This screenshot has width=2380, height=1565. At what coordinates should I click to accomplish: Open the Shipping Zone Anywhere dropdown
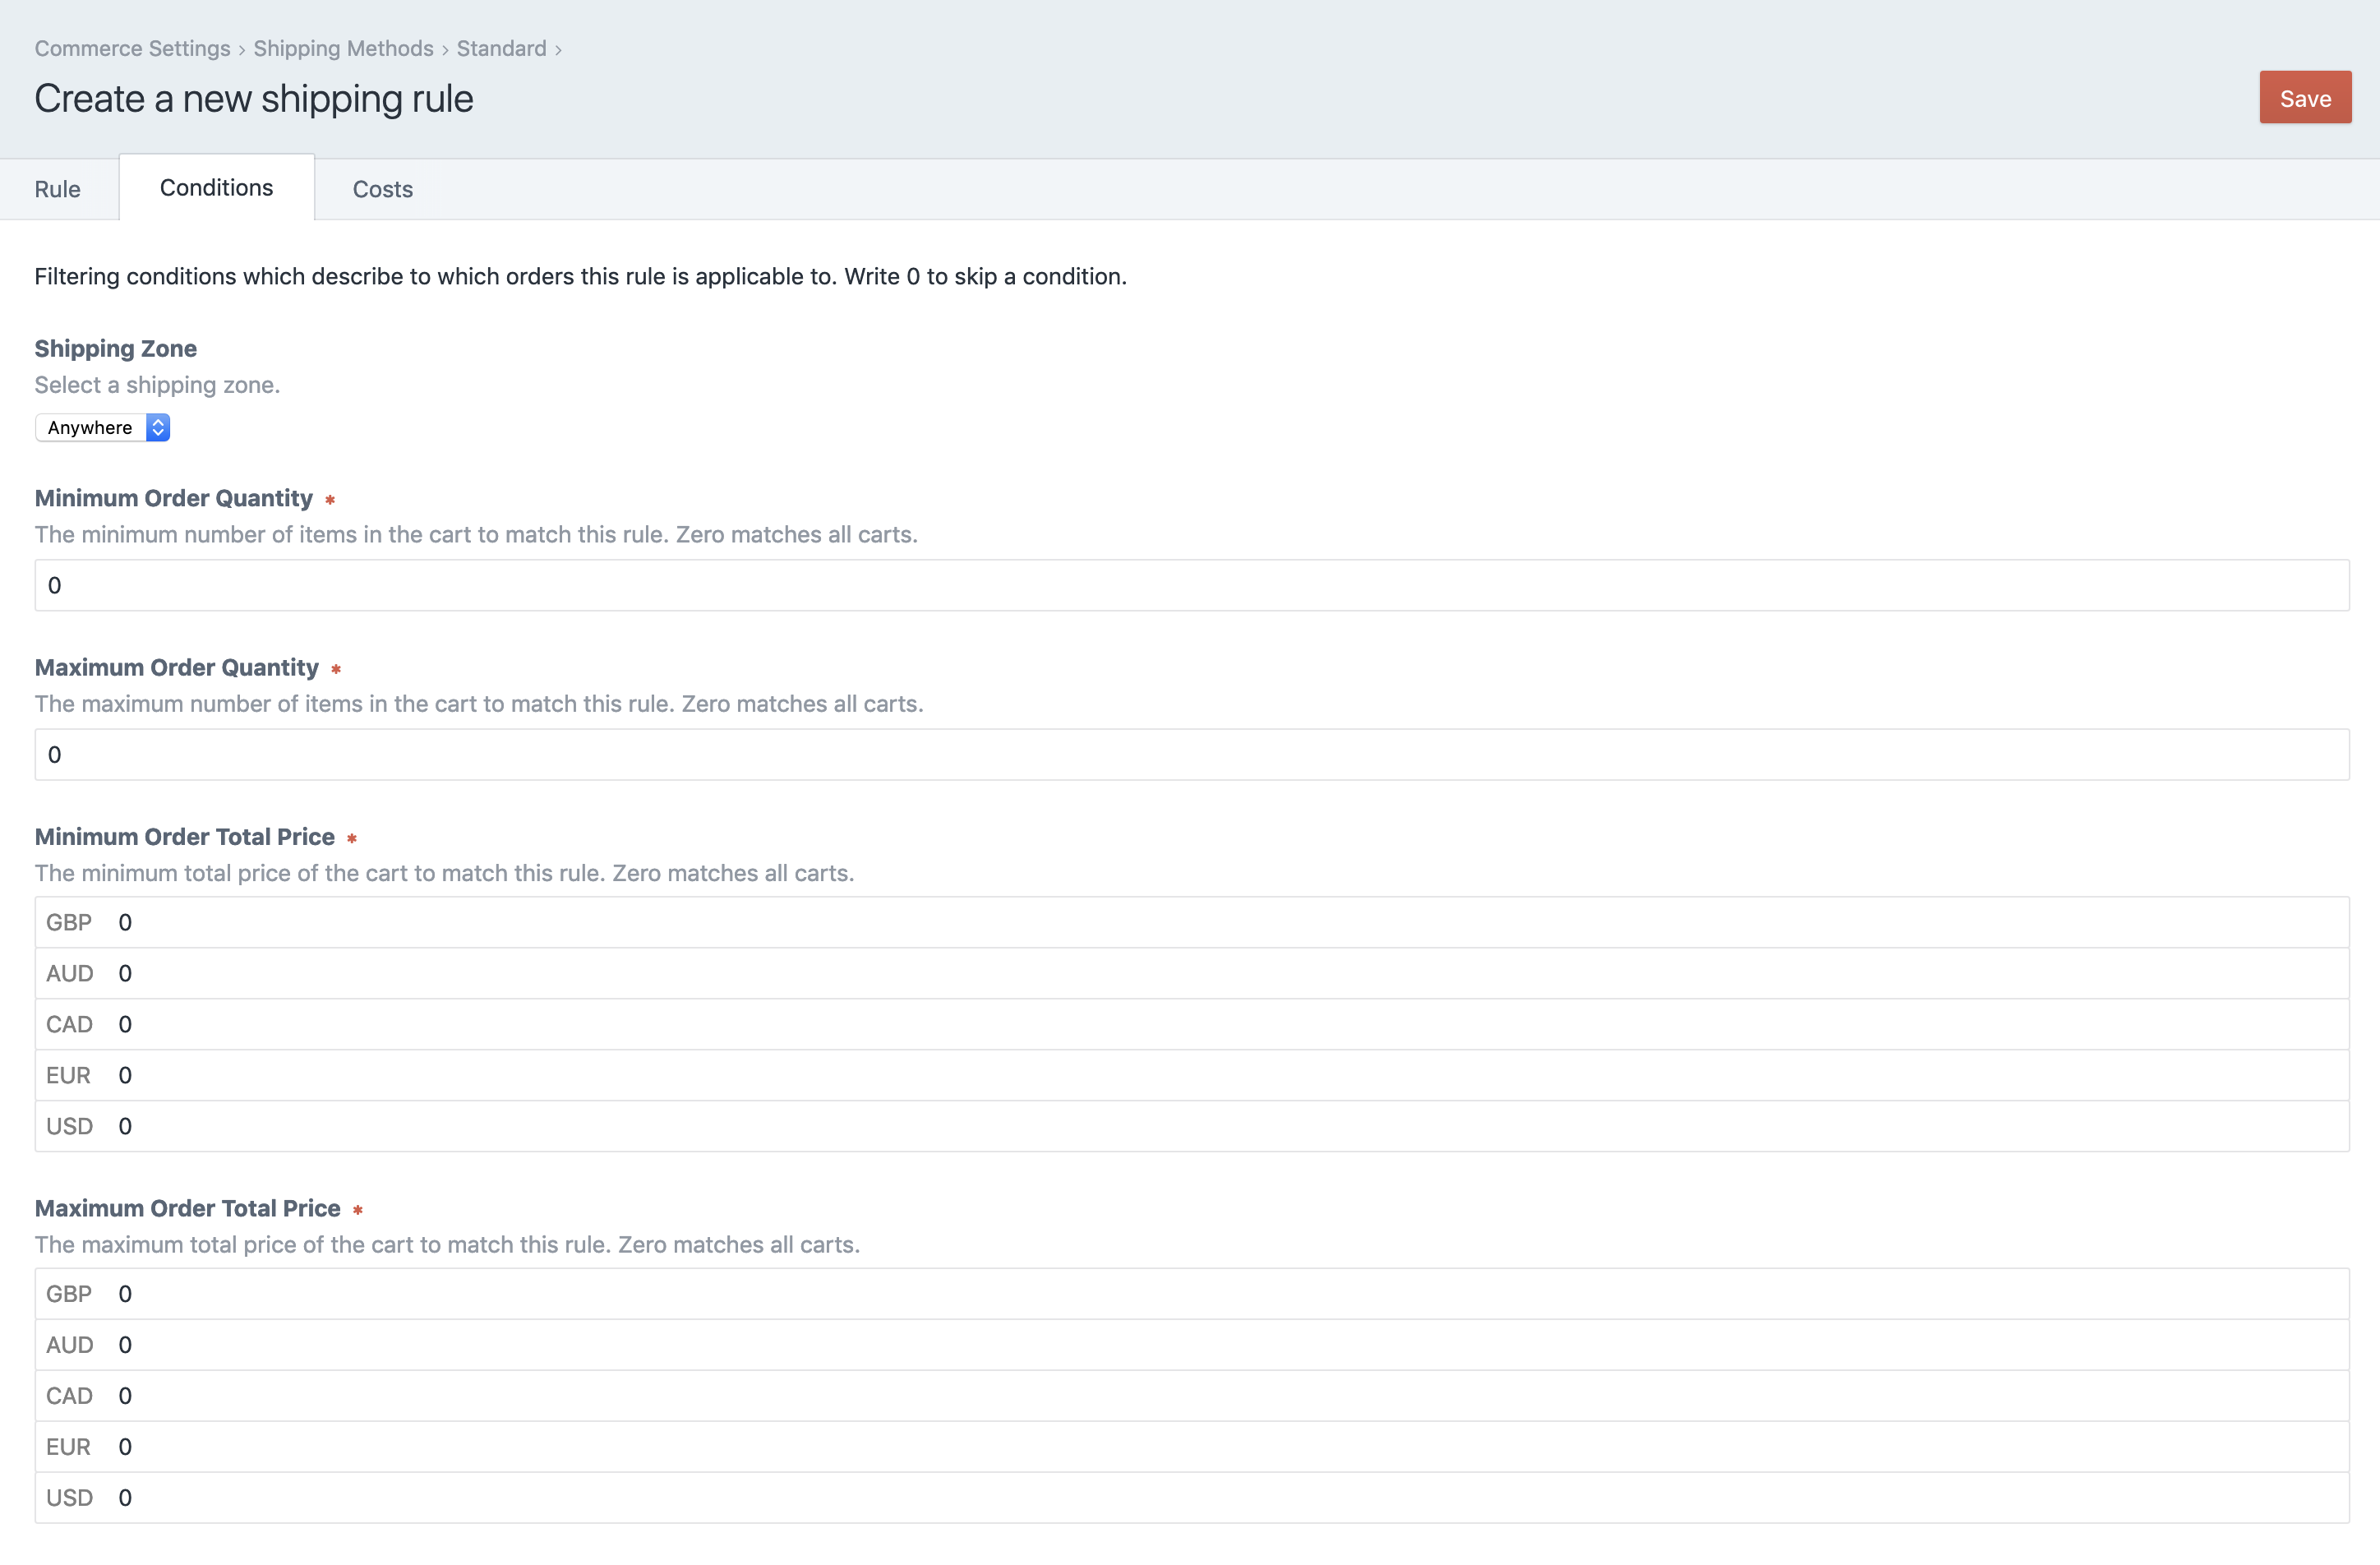click(102, 428)
